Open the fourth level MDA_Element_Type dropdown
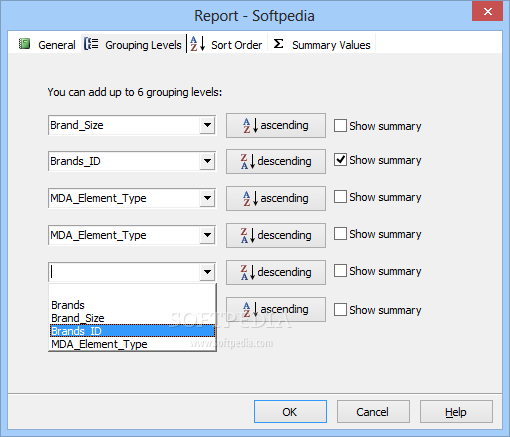 pos(207,235)
